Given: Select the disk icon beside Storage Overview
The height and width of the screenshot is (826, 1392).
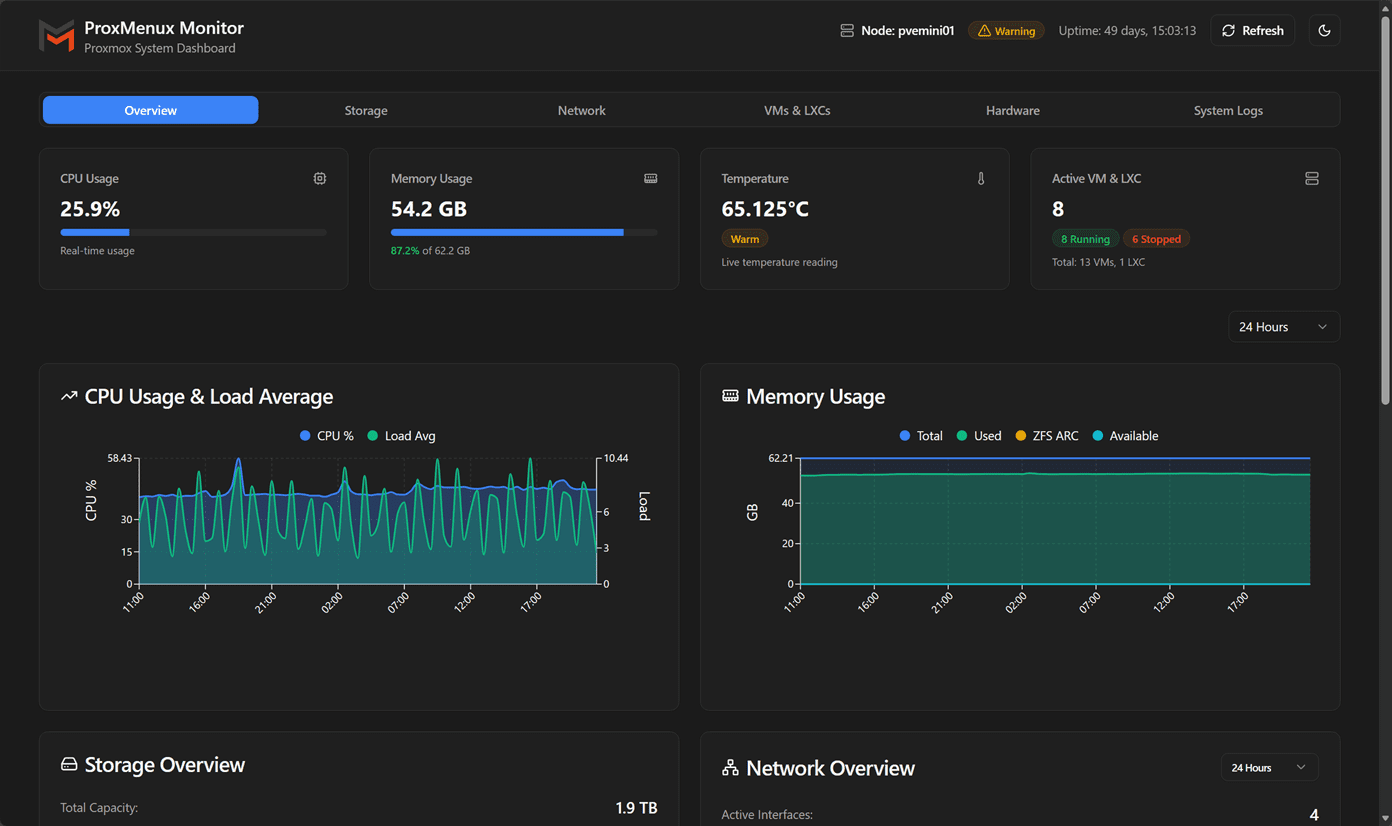Looking at the screenshot, I should (x=68, y=764).
